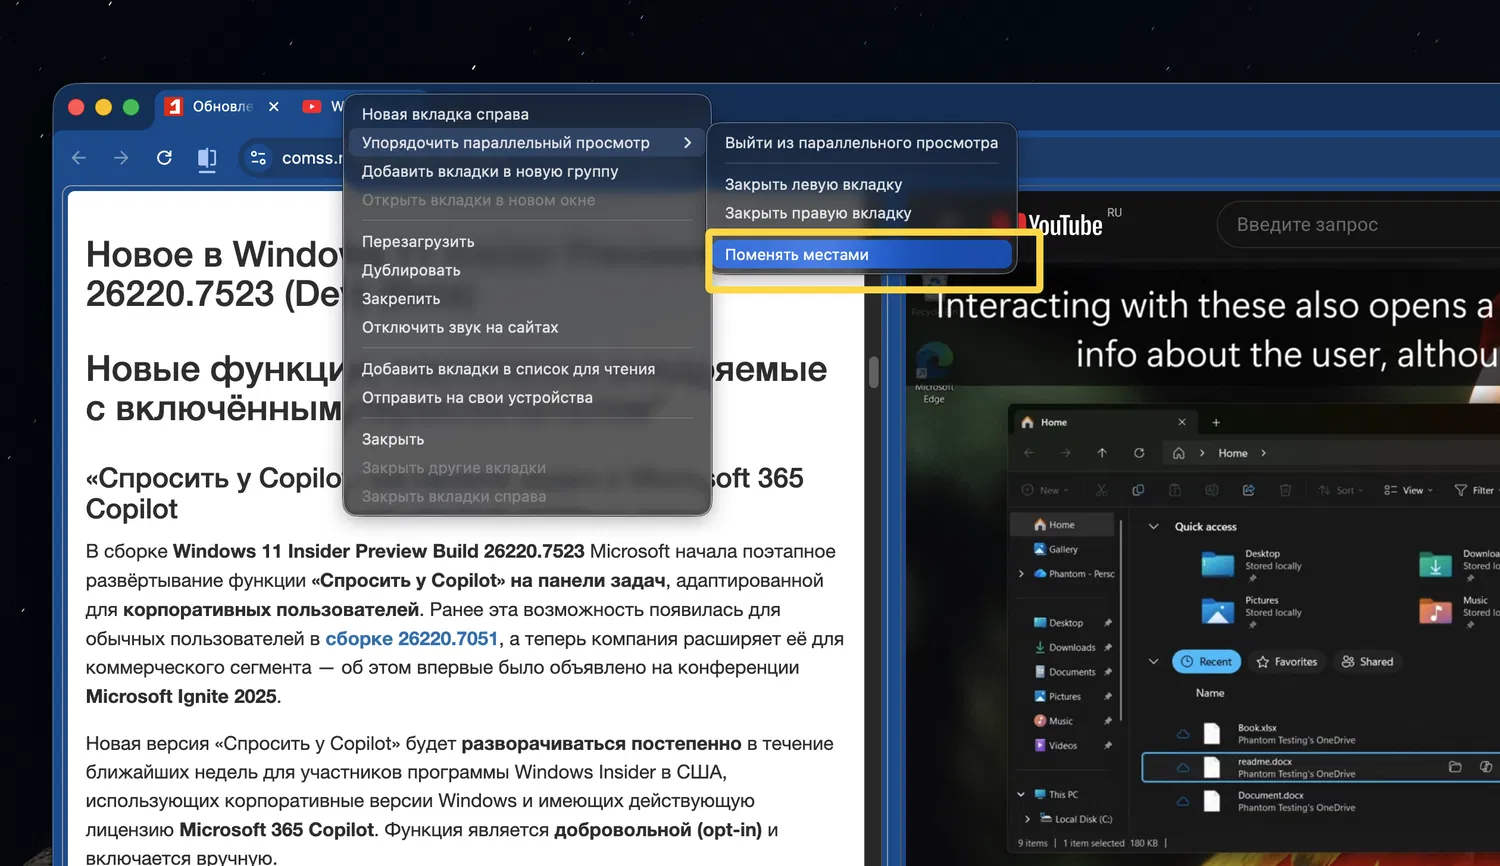This screenshot has width=1500, height=866.
Task: Click the Microsoft Edge desktop icon in the video
Action: pyautogui.click(x=934, y=372)
